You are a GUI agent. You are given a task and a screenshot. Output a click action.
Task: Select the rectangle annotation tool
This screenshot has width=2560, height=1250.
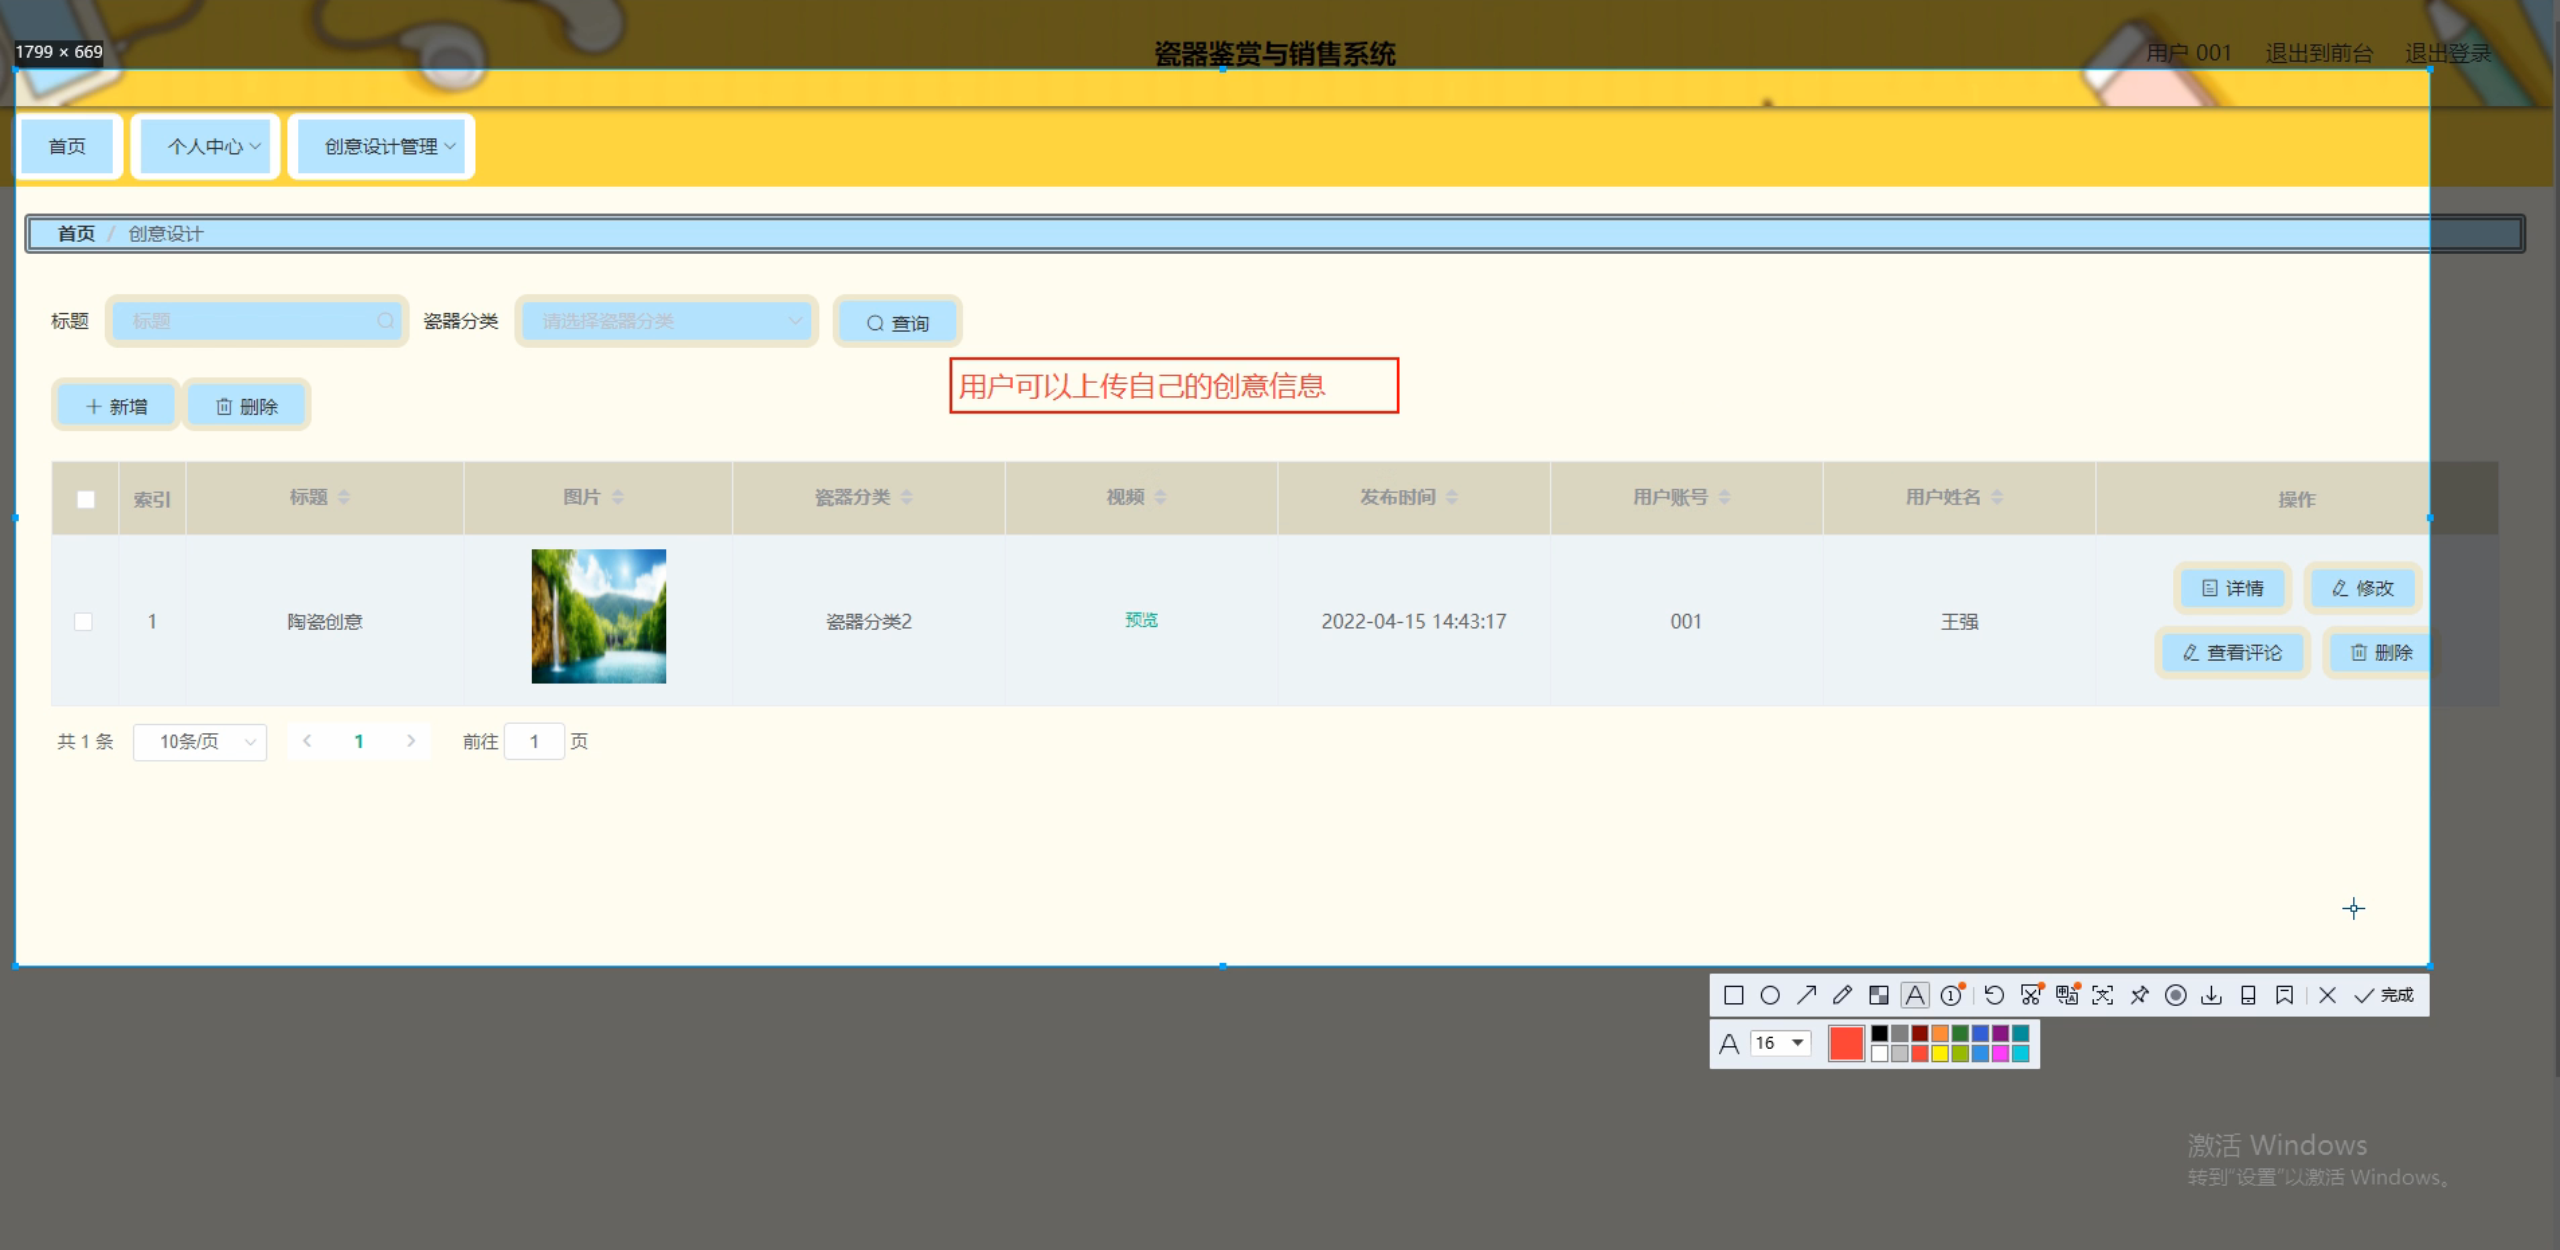coord(1734,995)
